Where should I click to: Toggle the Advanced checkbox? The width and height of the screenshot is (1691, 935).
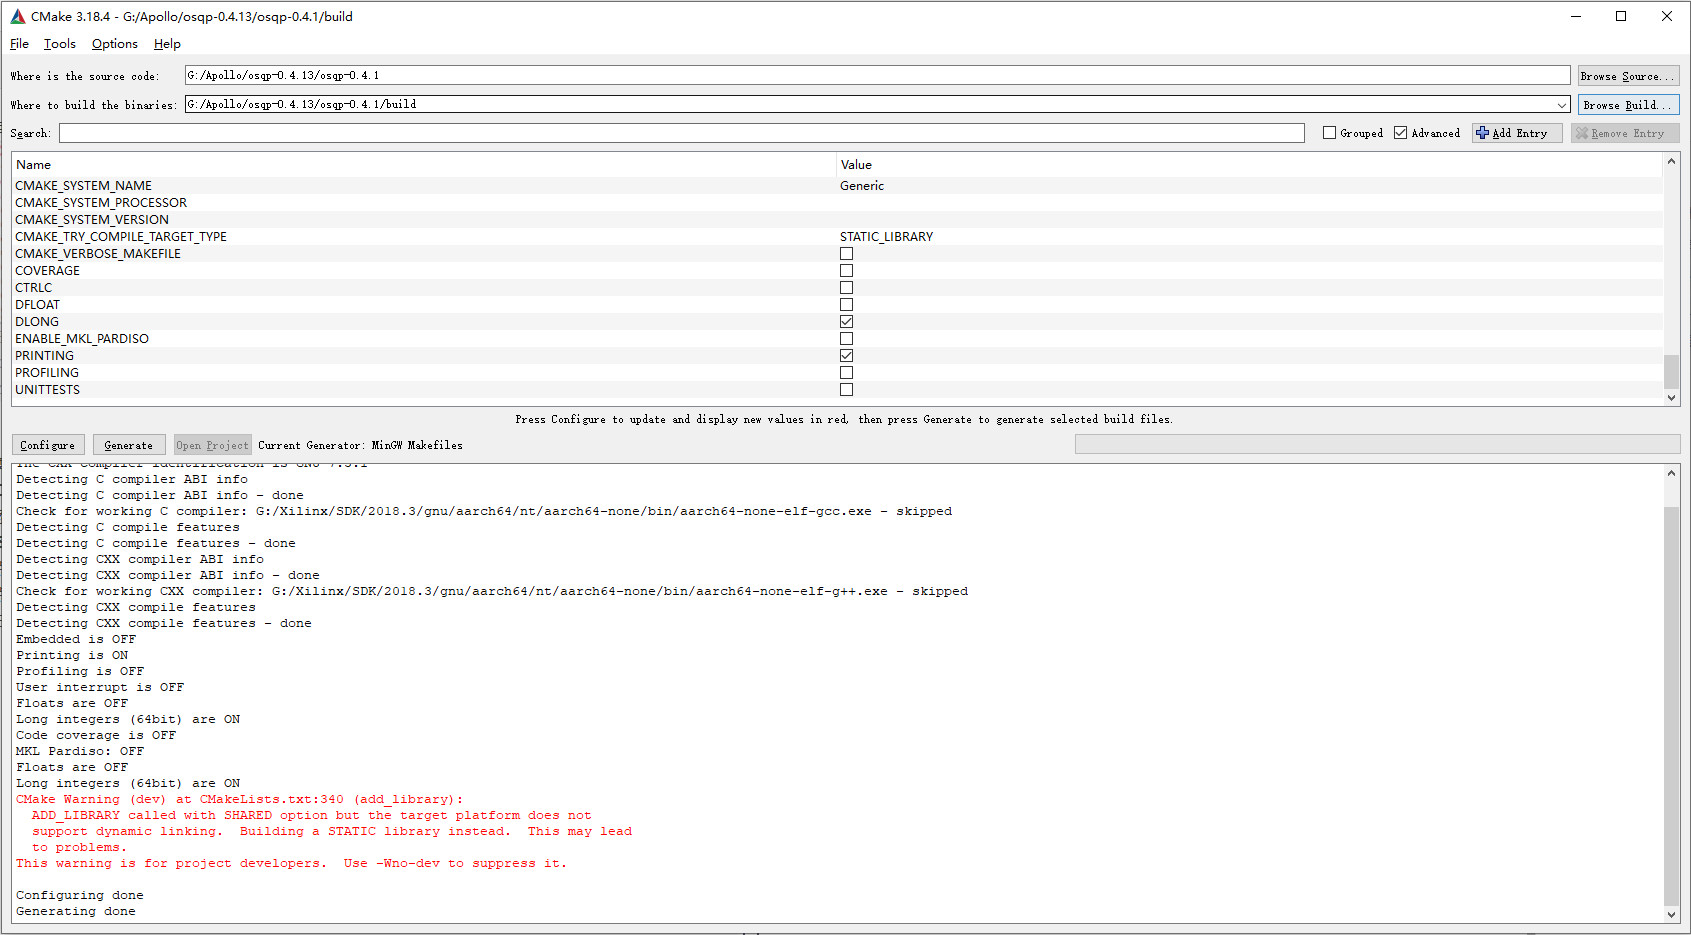click(1400, 133)
